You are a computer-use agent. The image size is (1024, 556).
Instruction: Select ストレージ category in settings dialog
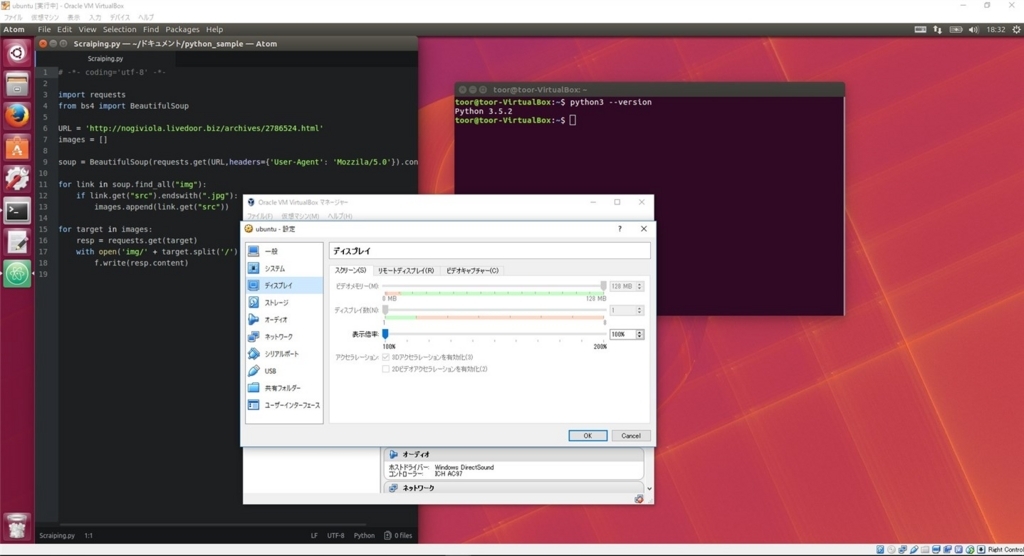tap(284, 303)
